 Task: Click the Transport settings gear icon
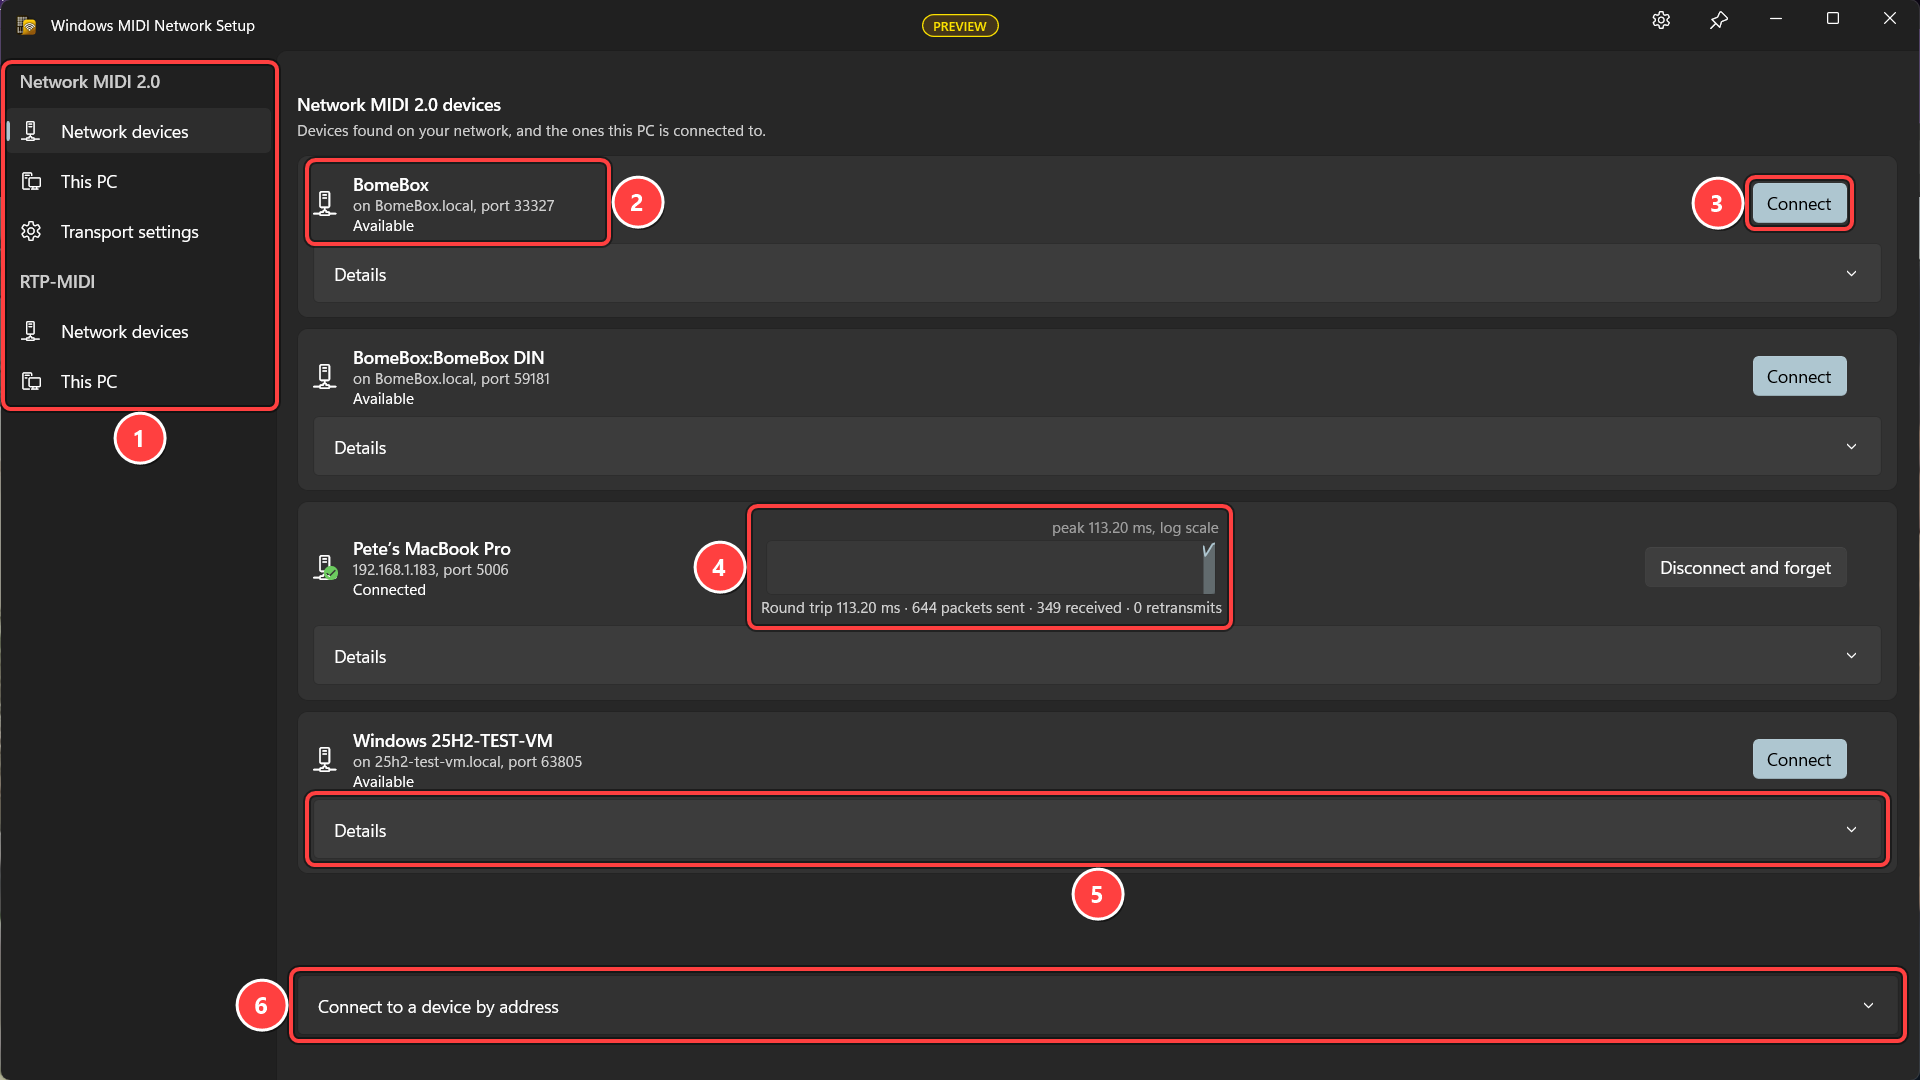pos(31,231)
